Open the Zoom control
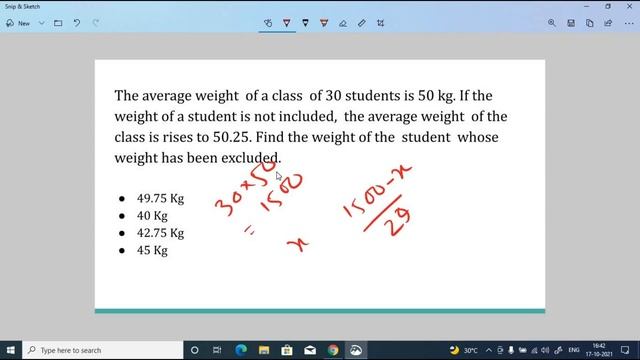The width and height of the screenshot is (640, 360). pyautogui.click(x=552, y=23)
